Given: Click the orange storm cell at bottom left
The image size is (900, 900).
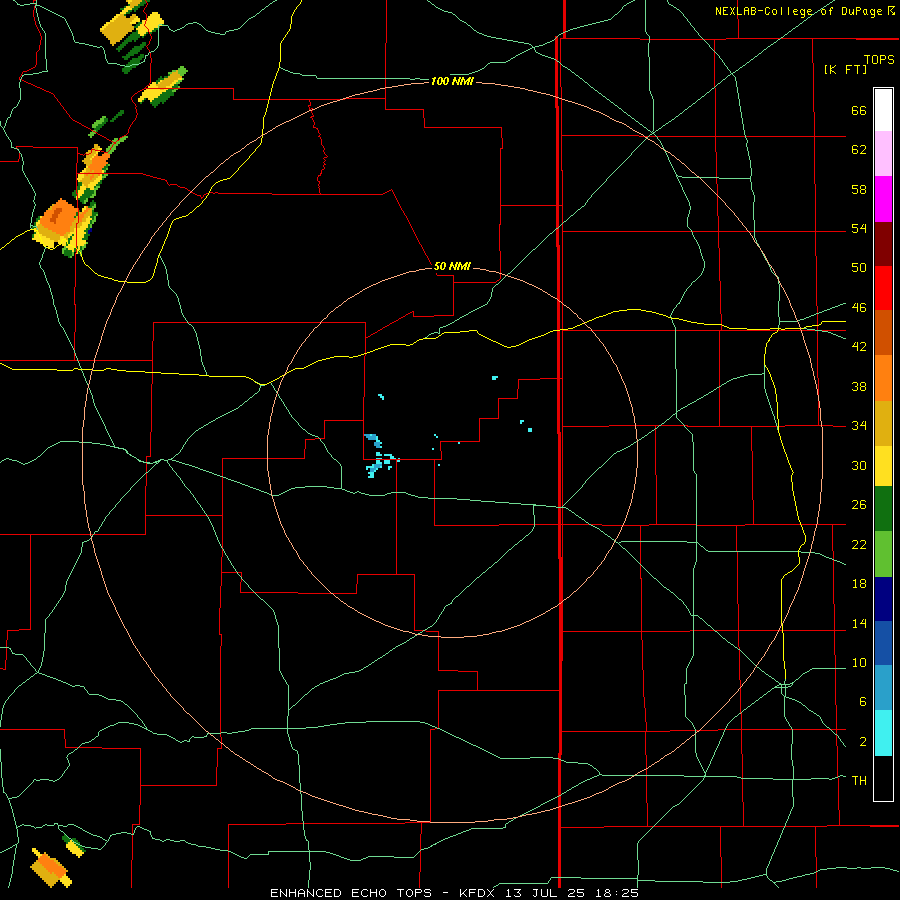Looking at the screenshot, I should 51,867.
